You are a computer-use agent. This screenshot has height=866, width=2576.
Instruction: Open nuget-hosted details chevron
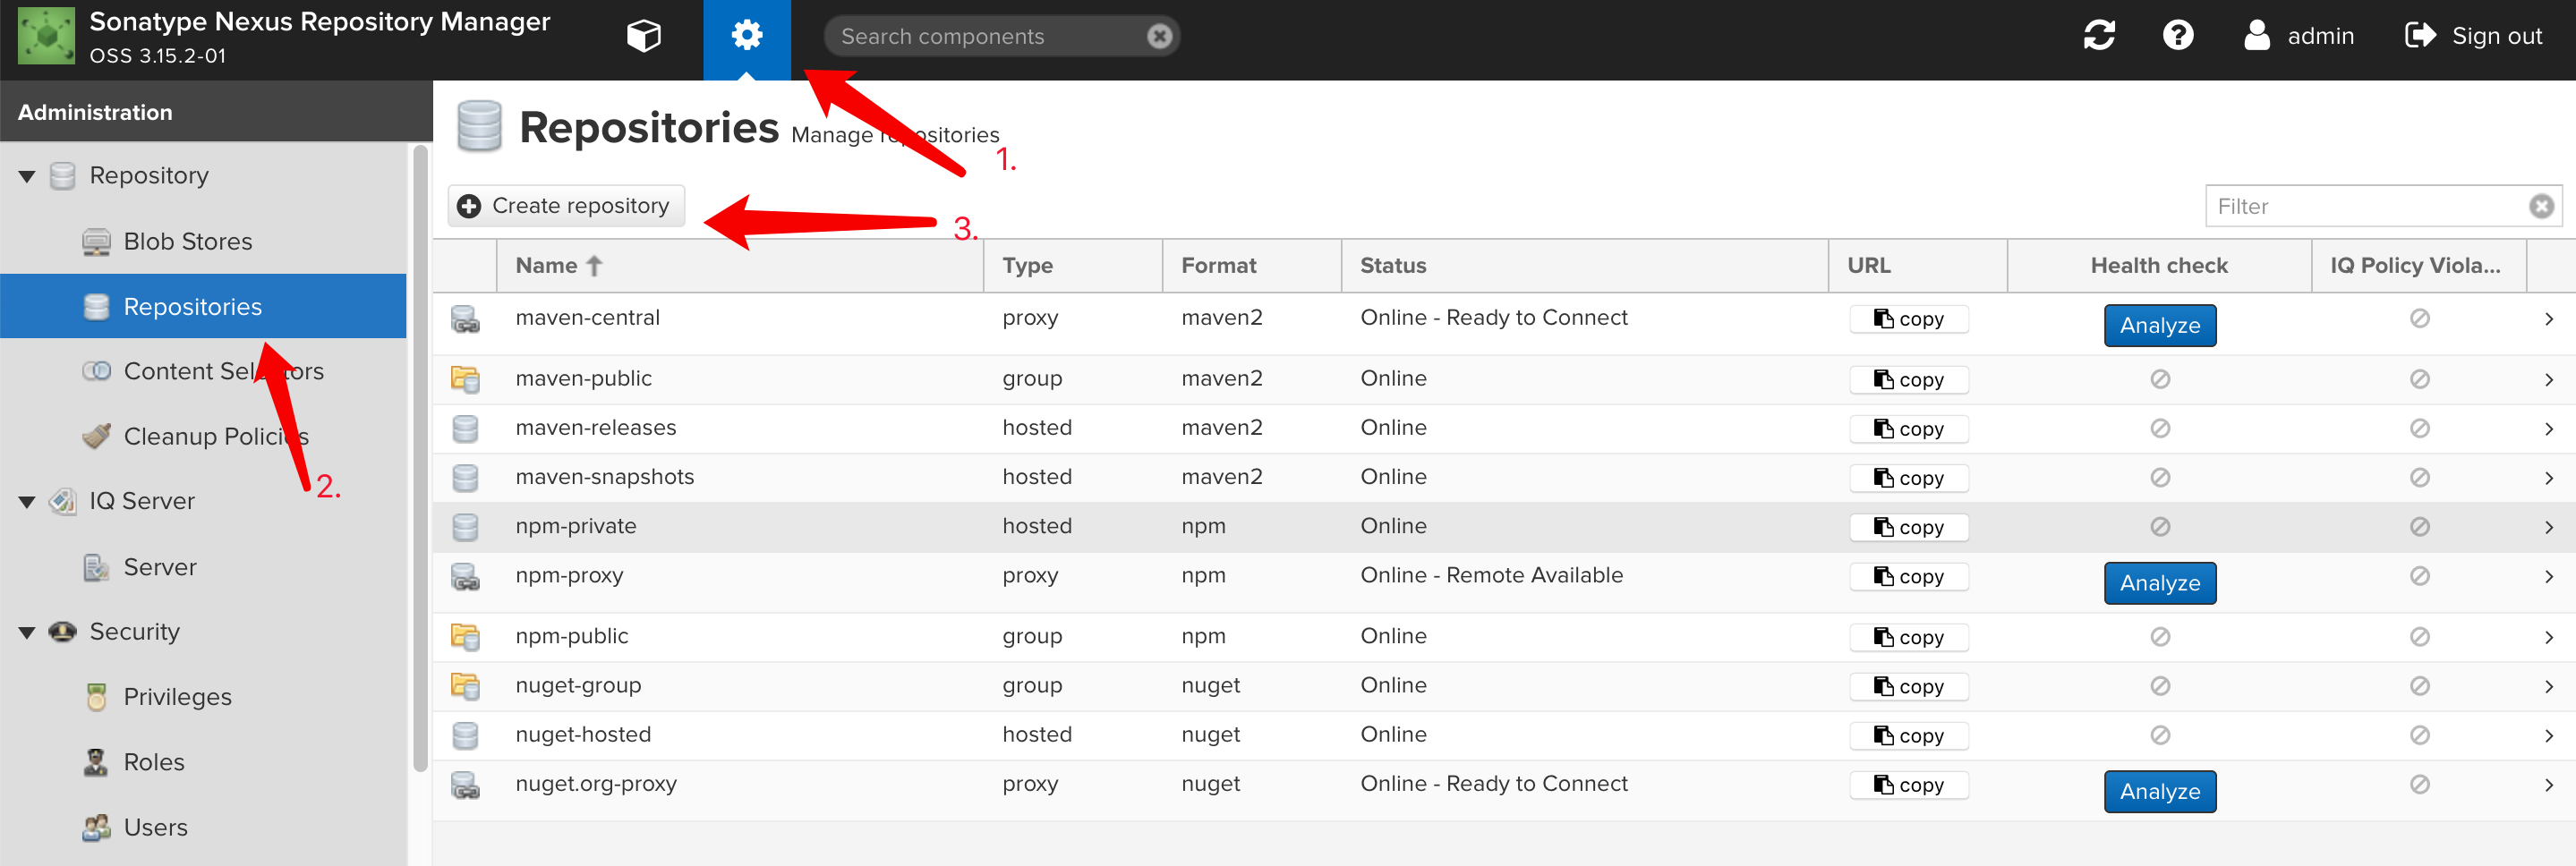[x=2549, y=736]
